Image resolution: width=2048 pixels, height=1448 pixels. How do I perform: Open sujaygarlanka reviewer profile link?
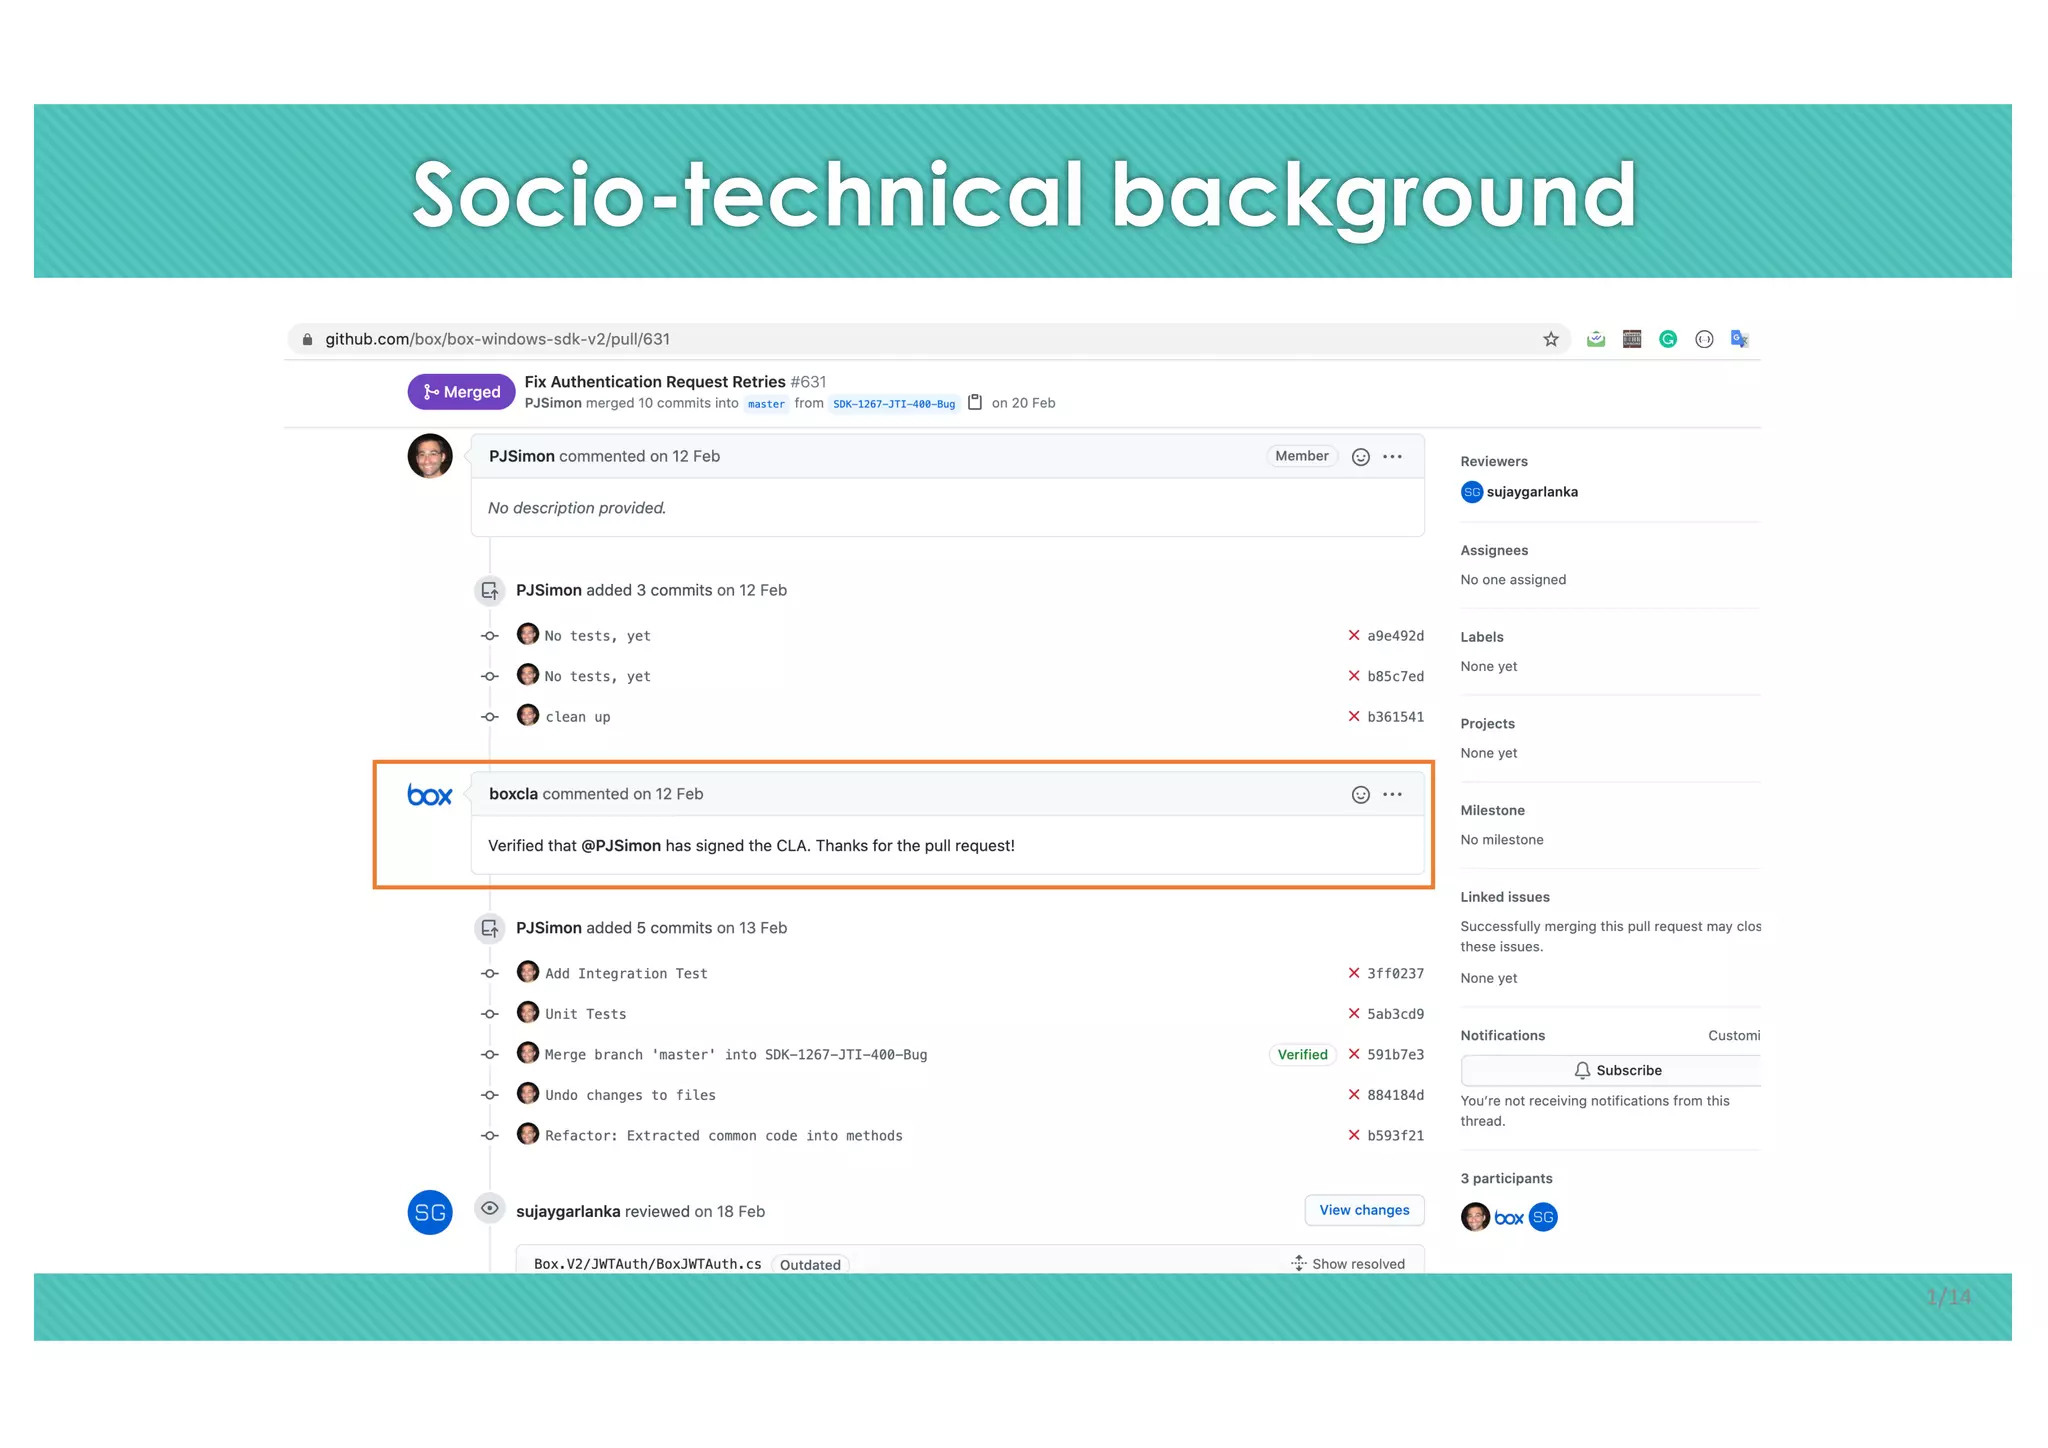[x=1532, y=492]
